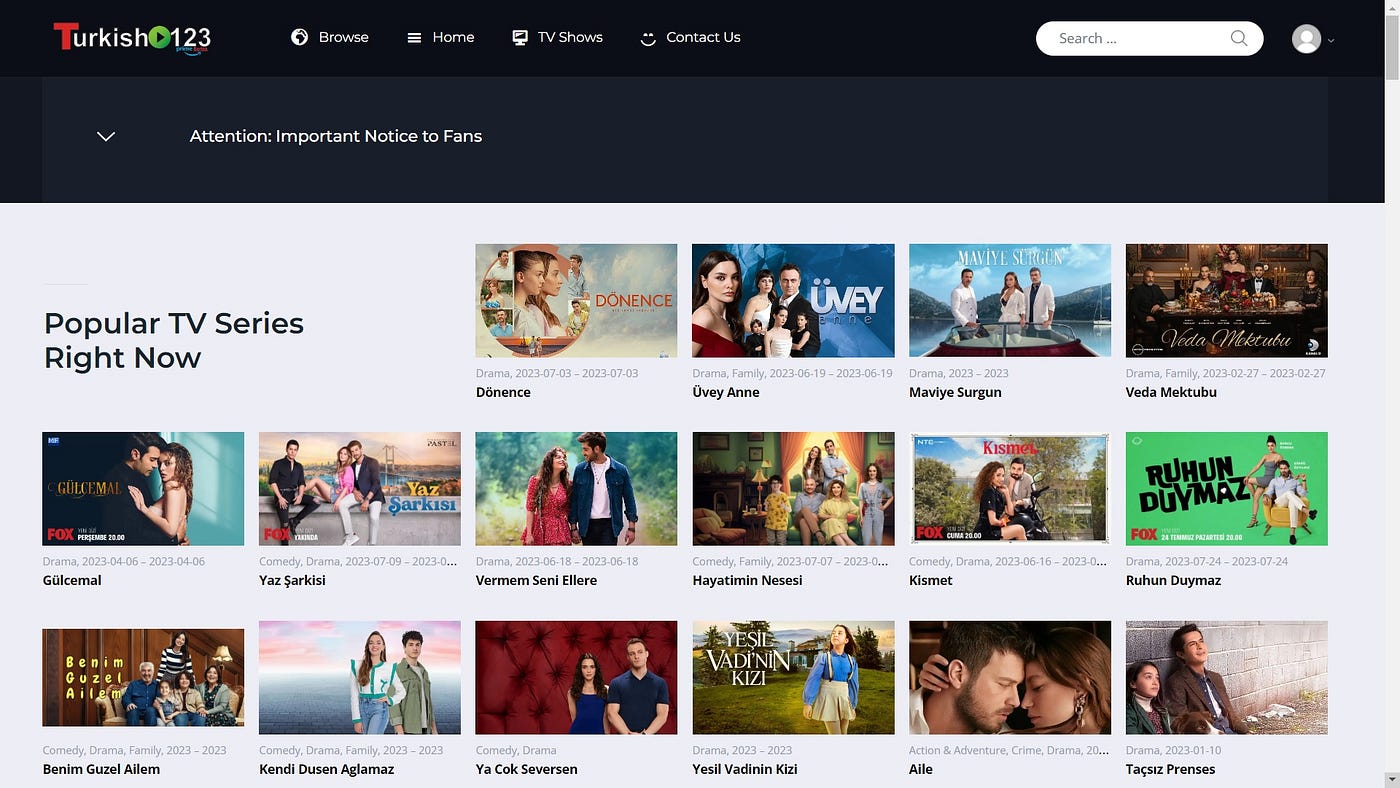The height and width of the screenshot is (788, 1400).
Task: Open the Üvey Anne poster thumbnail
Action: click(x=793, y=300)
